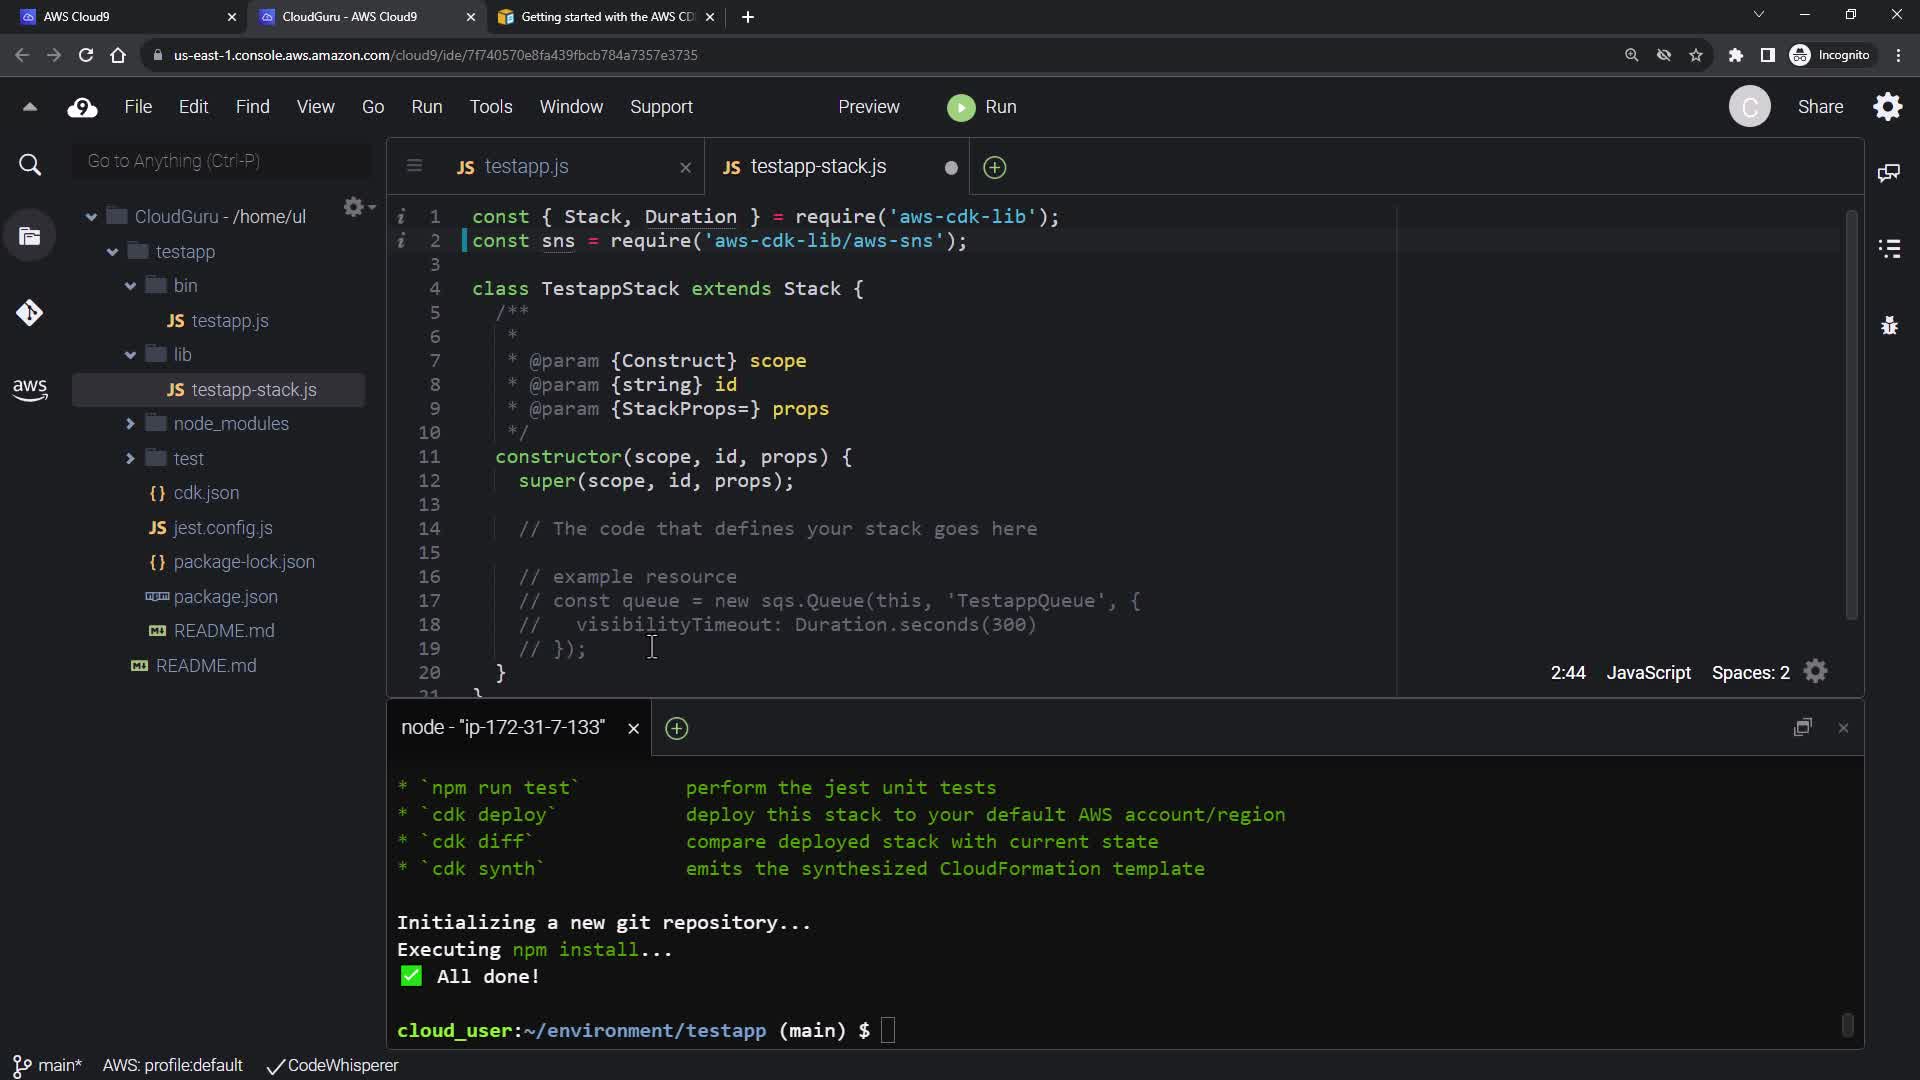Open the Source Control git panel icon
This screenshot has width=1920, height=1080.
pyautogui.click(x=29, y=313)
